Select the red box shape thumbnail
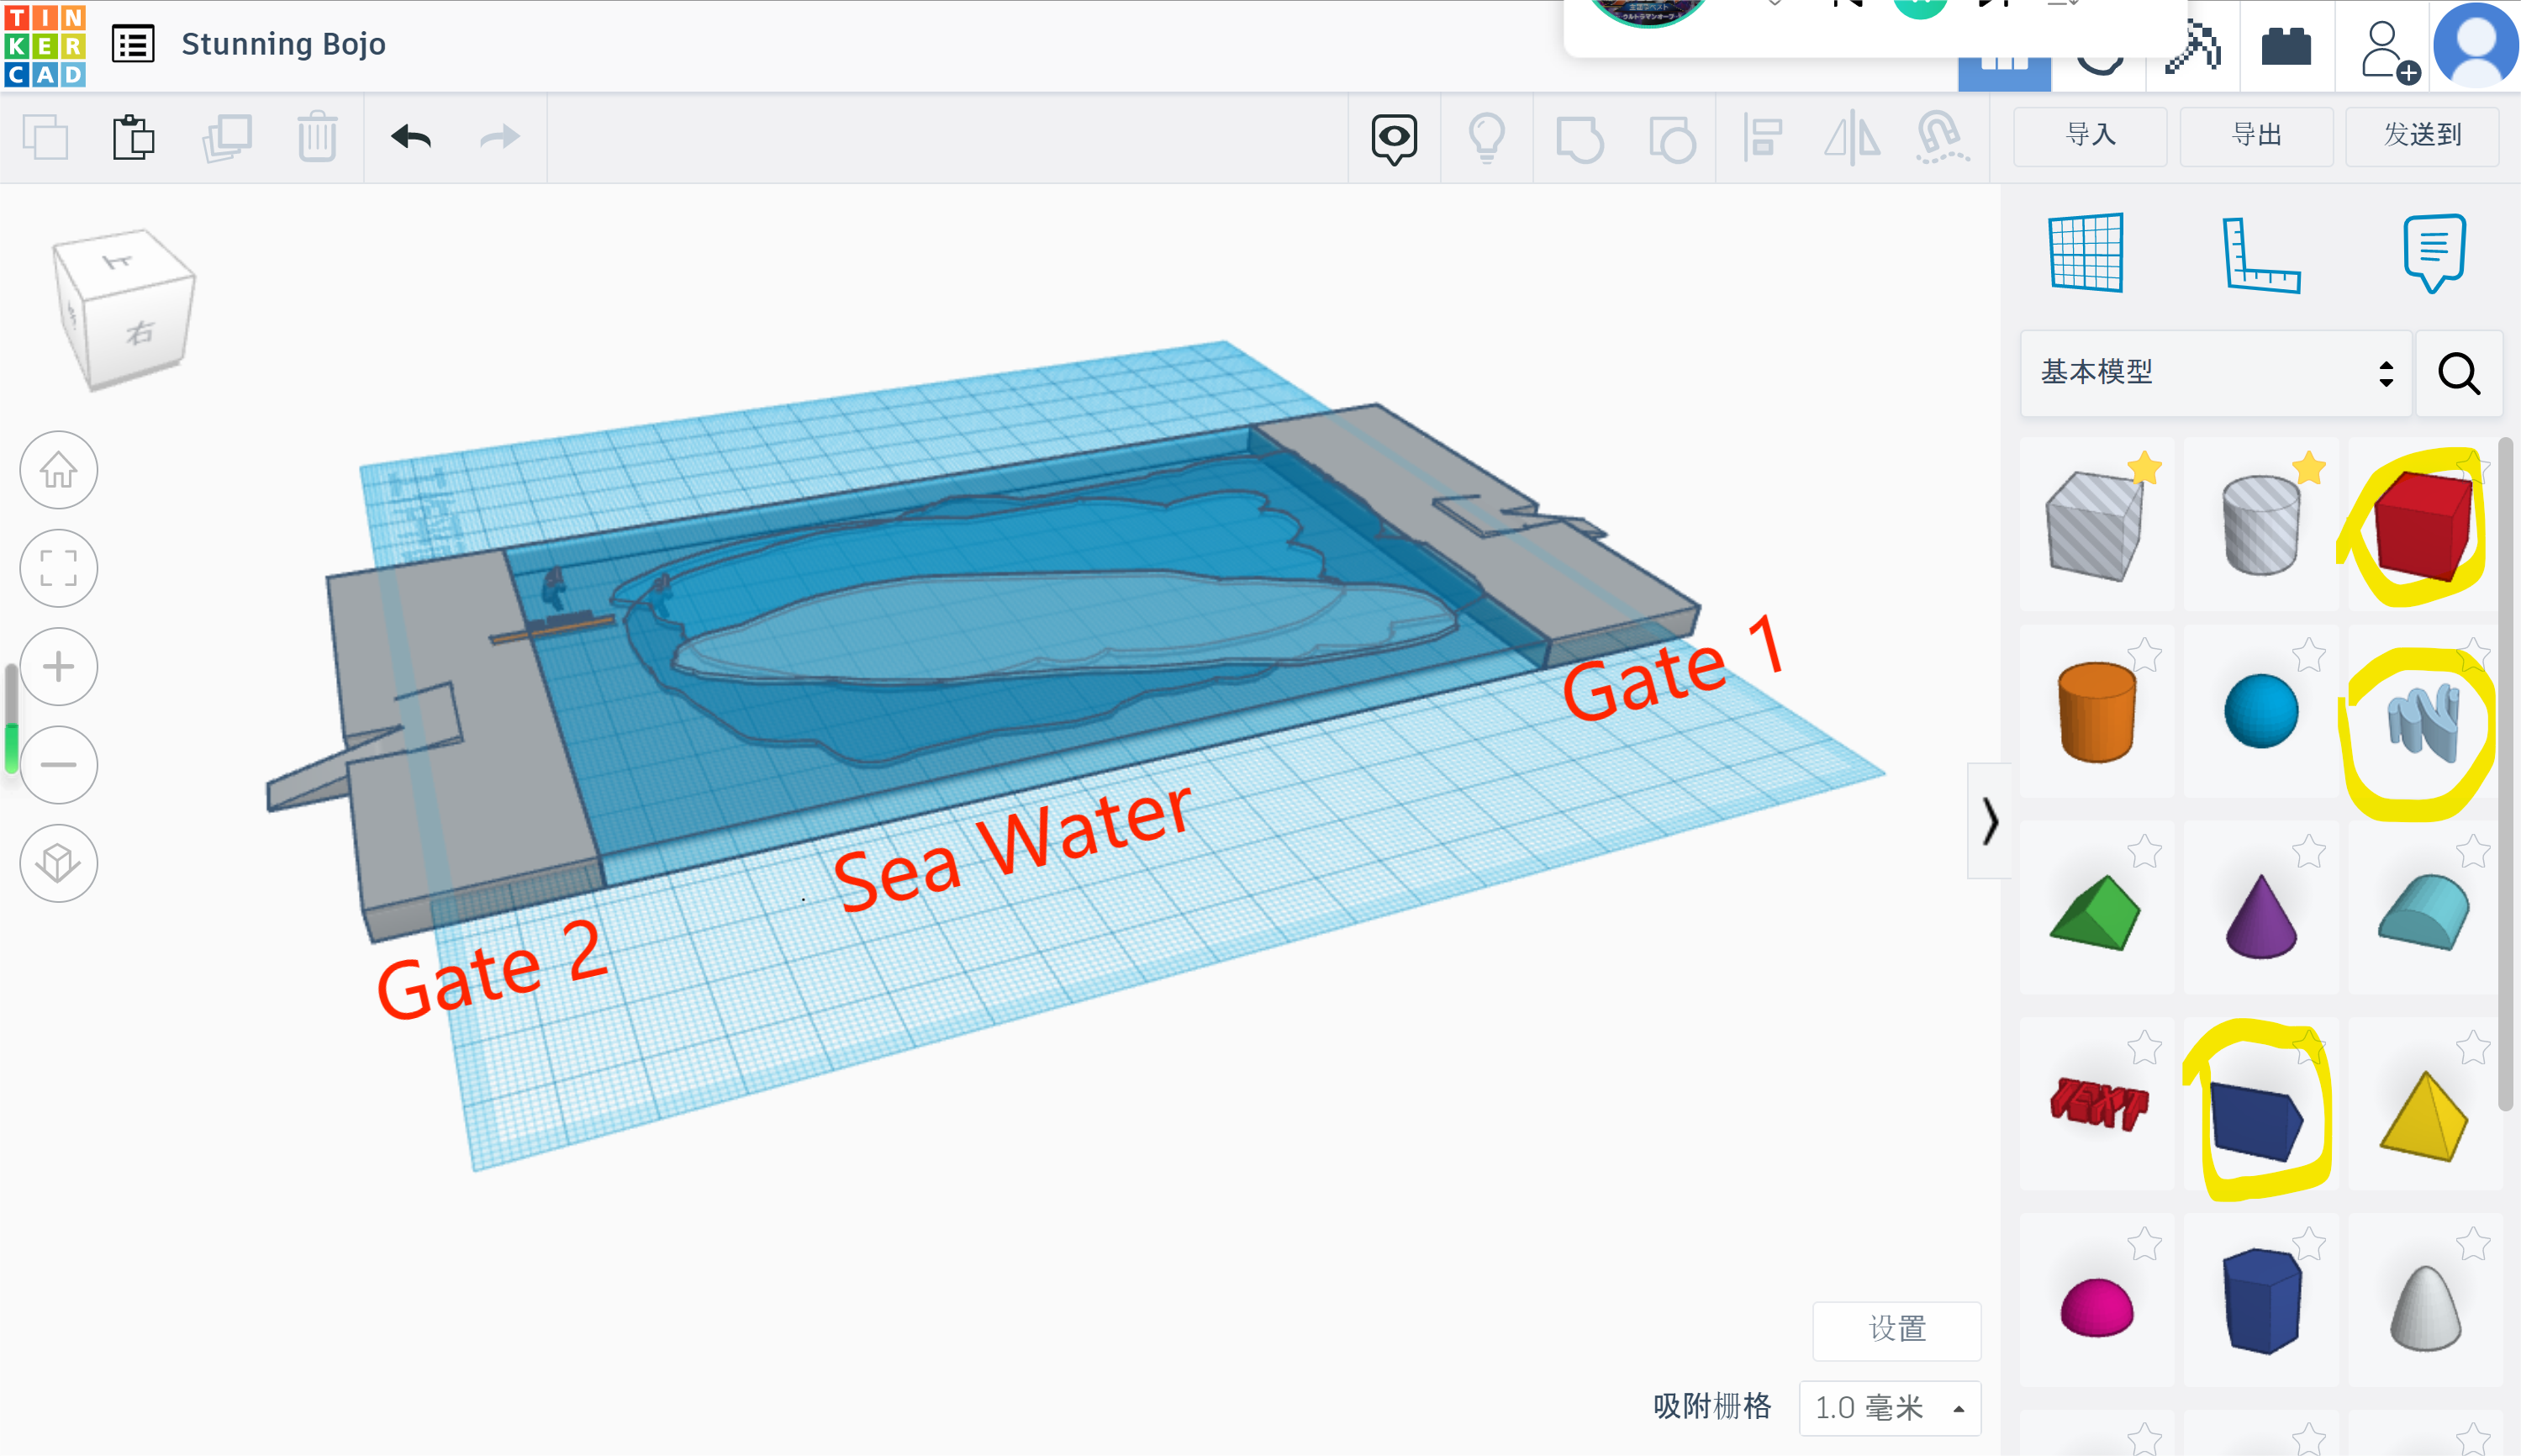This screenshot has height=1456, width=2521. pos(2423,528)
